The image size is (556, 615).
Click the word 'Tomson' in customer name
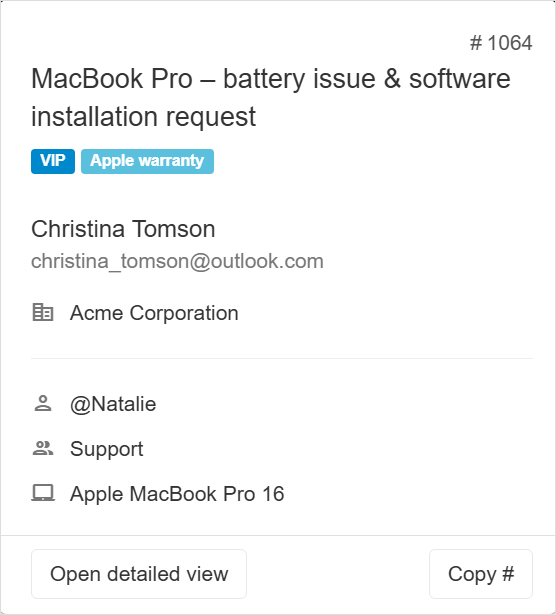tap(173, 229)
